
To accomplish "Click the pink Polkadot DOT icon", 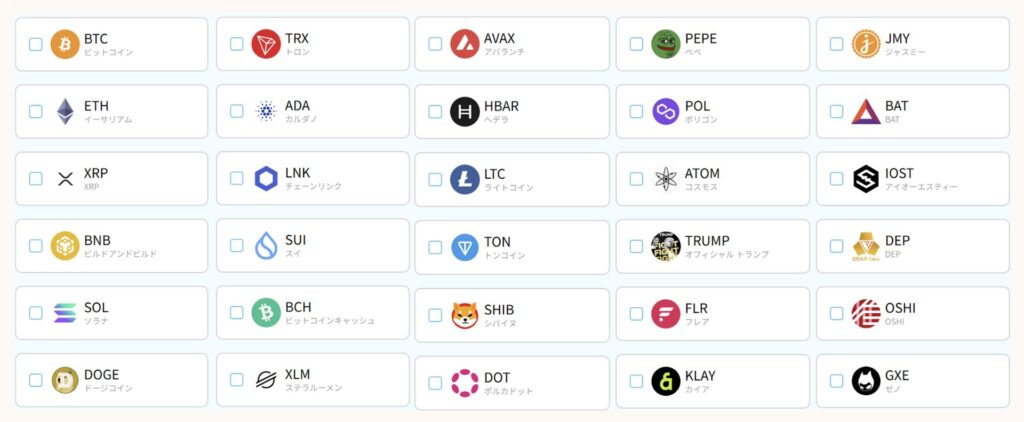I will coord(464,383).
